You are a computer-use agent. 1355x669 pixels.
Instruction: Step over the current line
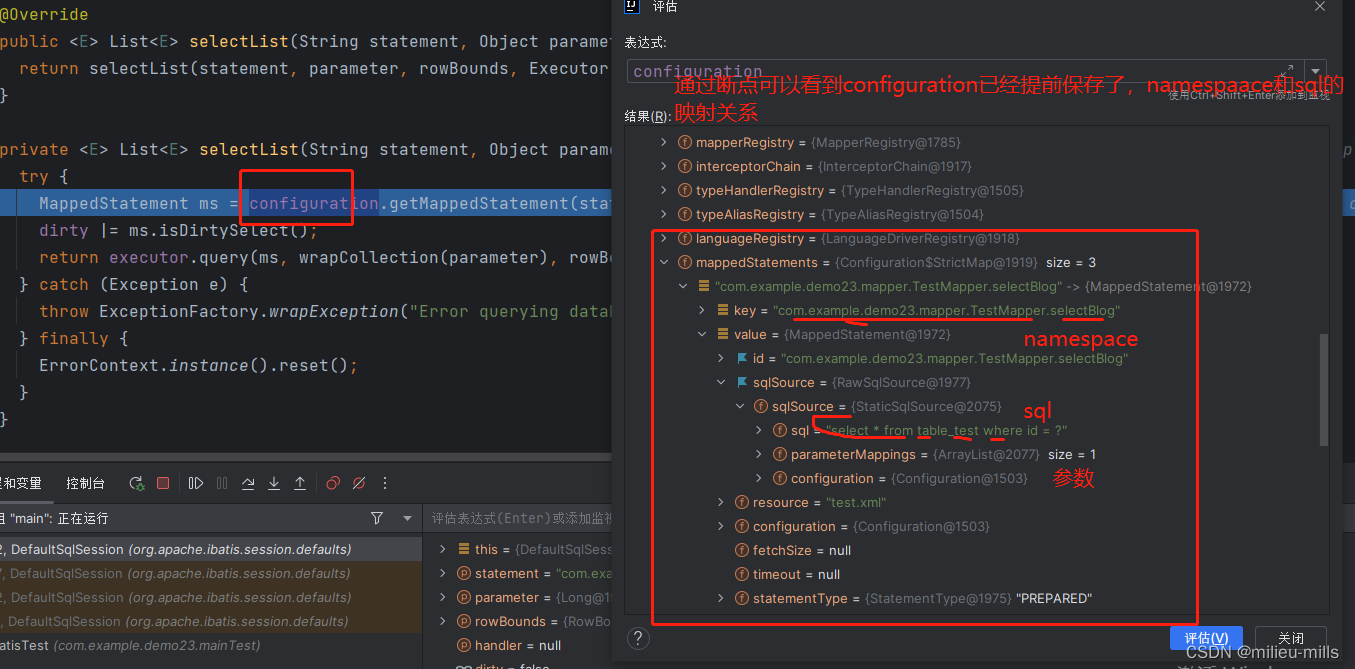[248, 483]
